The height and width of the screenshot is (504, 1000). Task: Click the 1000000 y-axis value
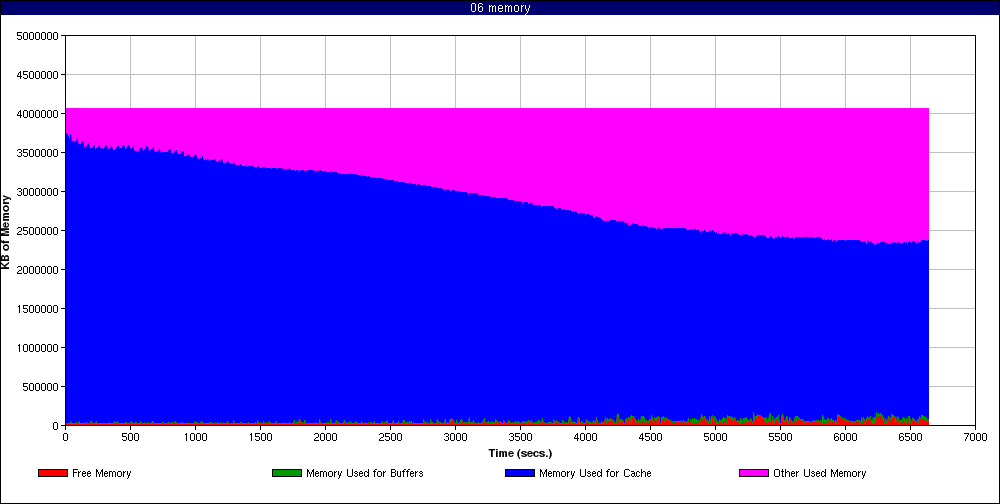click(38, 348)
